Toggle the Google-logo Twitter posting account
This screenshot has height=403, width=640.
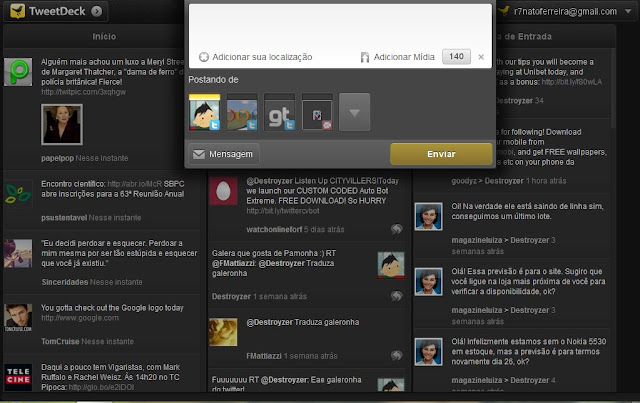tap(242, 112)
